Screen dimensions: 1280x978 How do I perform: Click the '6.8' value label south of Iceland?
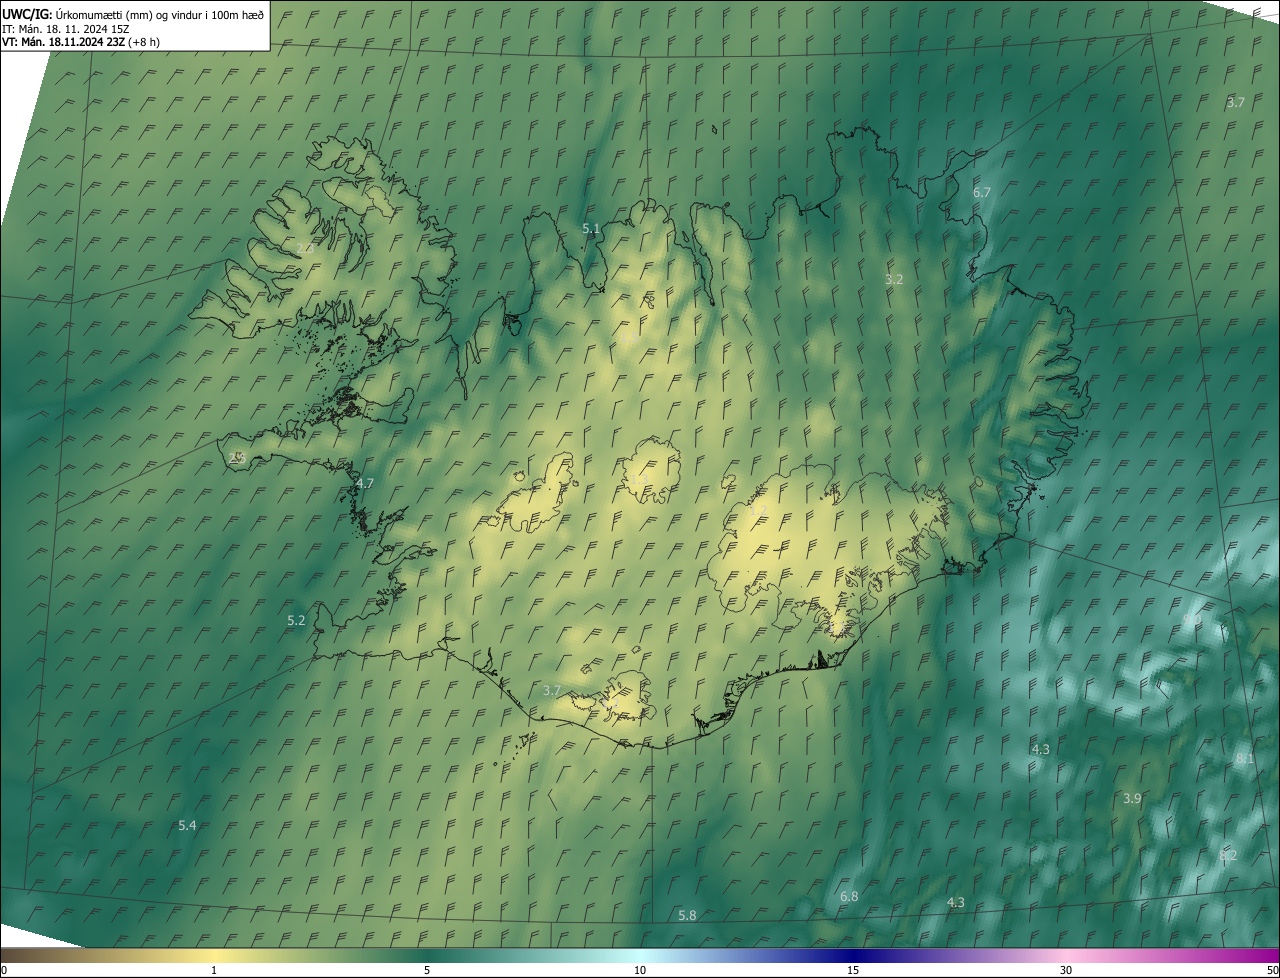tap(849, 896)
